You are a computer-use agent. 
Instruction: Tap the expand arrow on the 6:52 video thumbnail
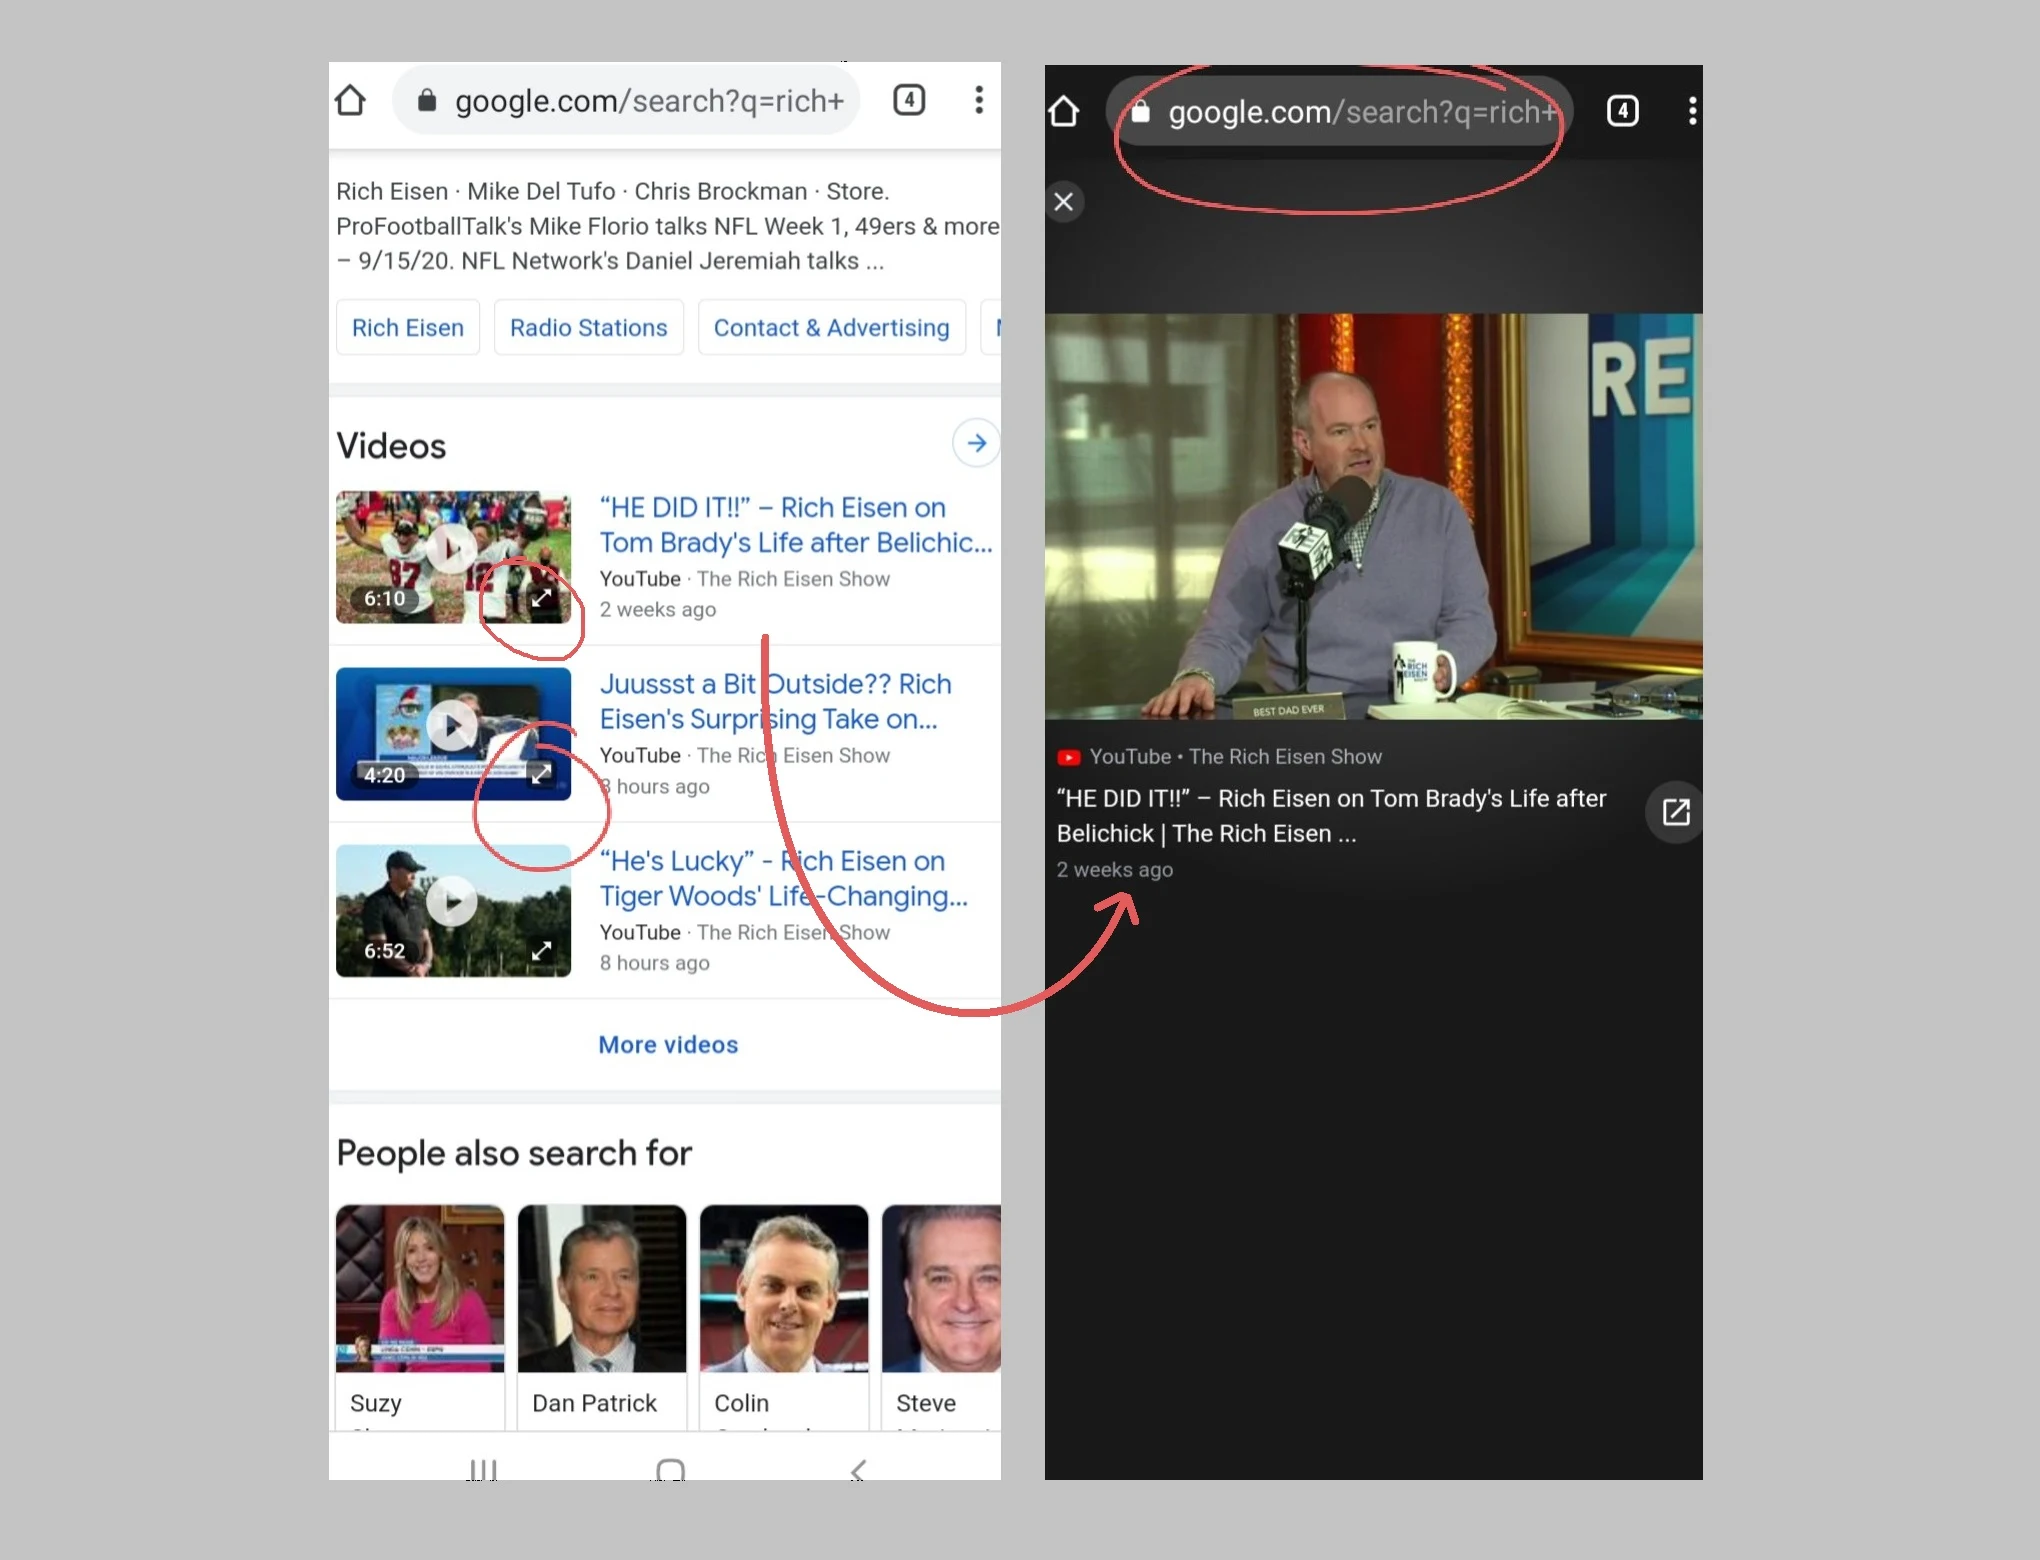click(541, 950)
